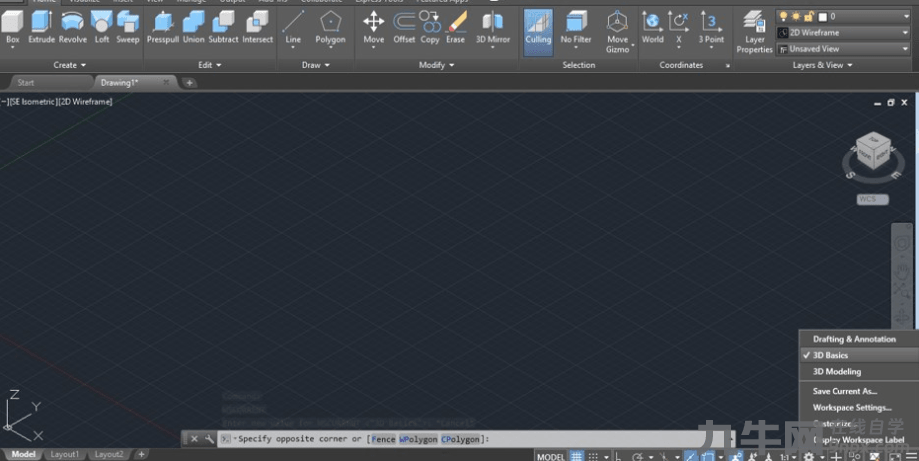This screenshot has width=919, height=461.
Task: Select the 3D Modeling workspace
Action: click(859, 371)
